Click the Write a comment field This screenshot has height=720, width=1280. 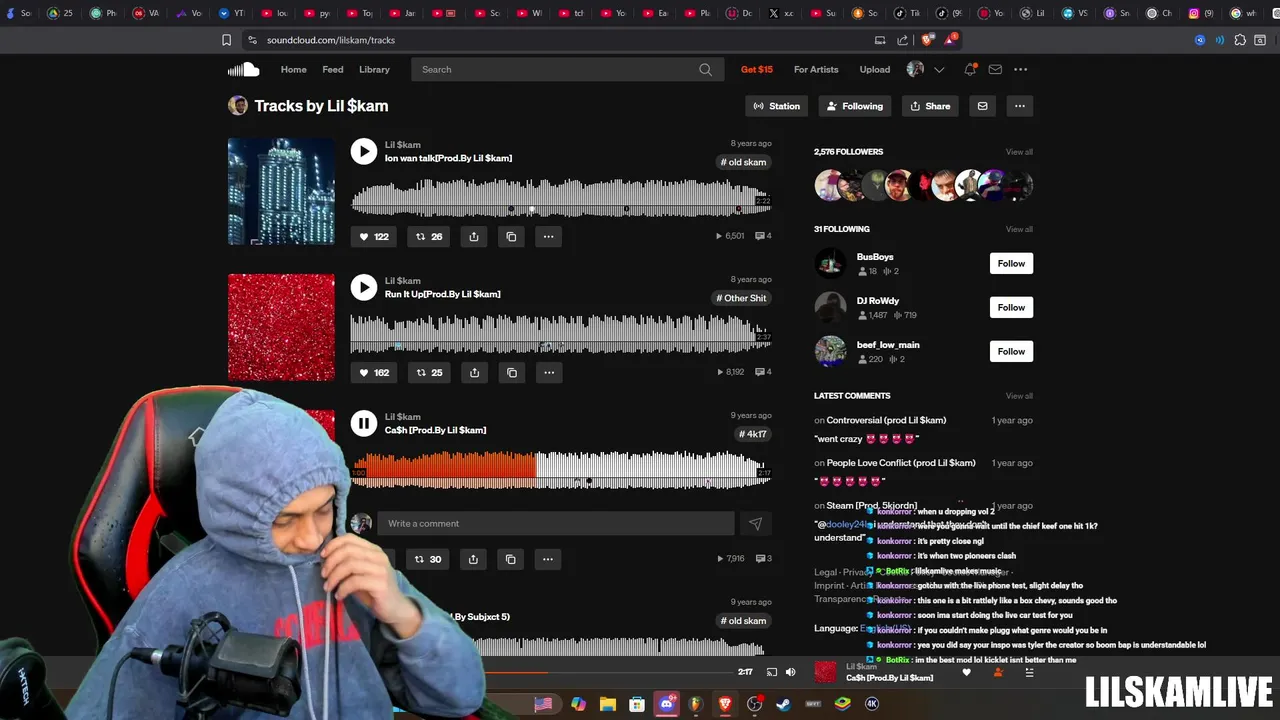pyautogui.click(x=556, y=523)
